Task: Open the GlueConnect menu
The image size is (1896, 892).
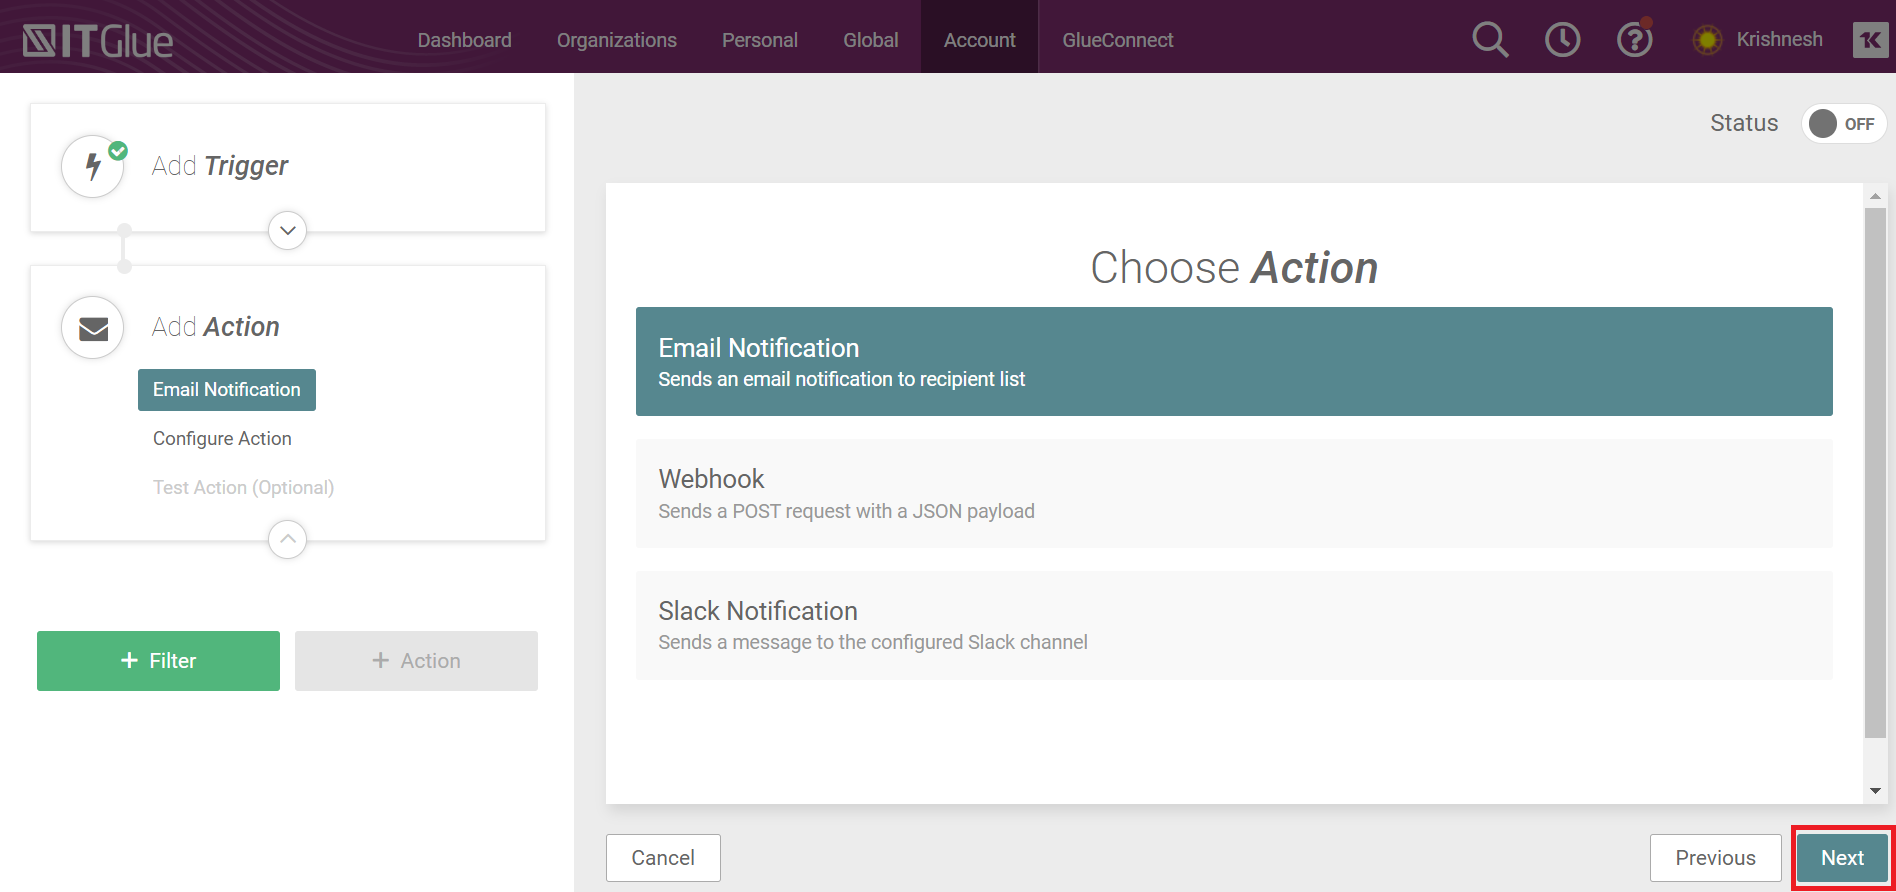Action: [1117, 40]
